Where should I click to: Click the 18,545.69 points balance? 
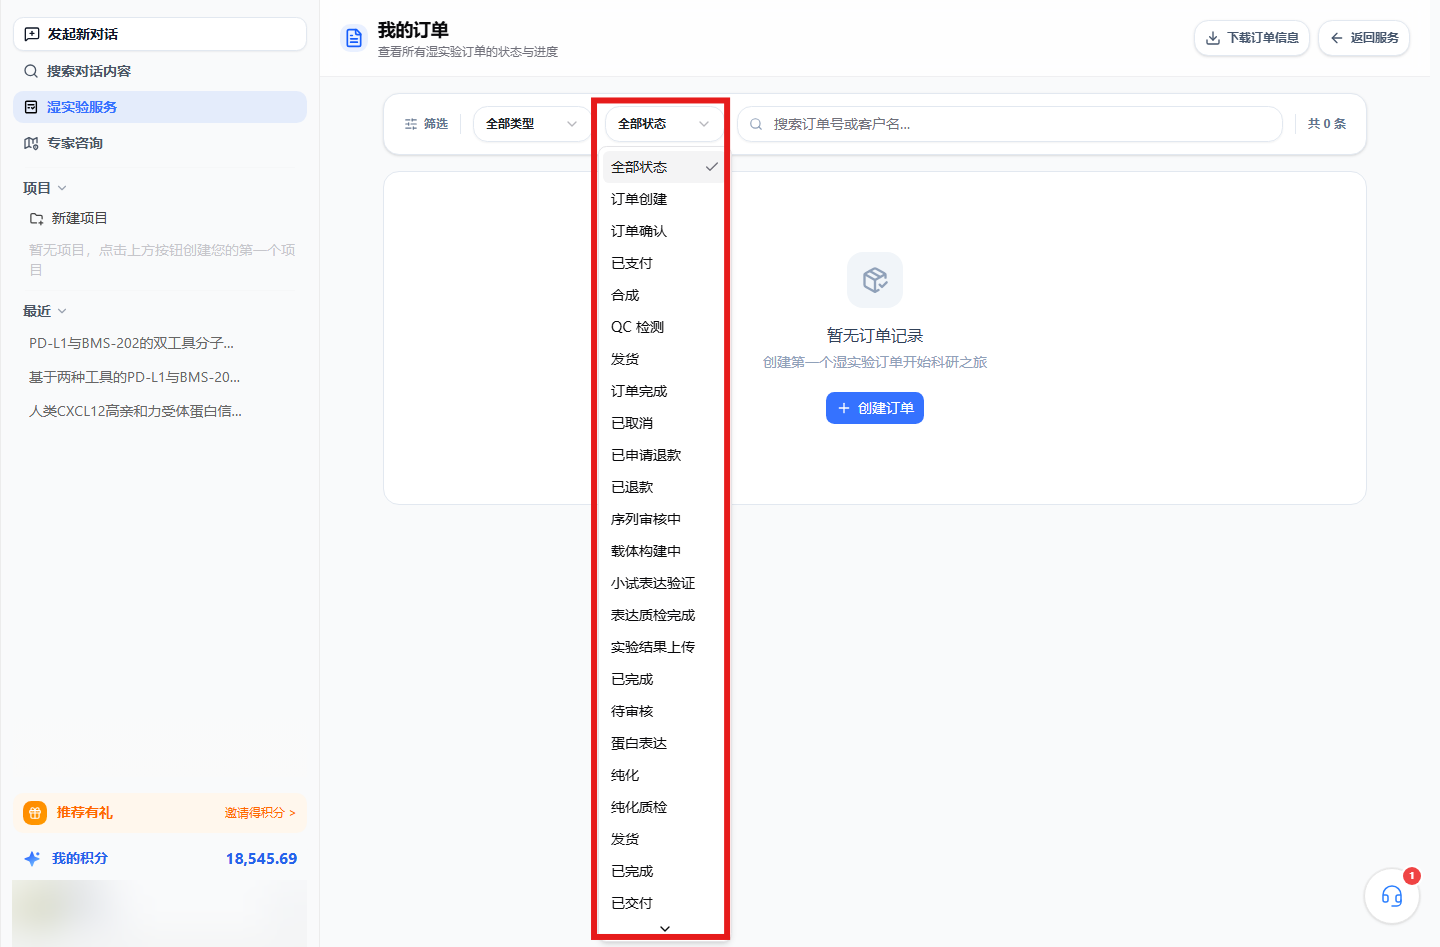coord(261,858)
